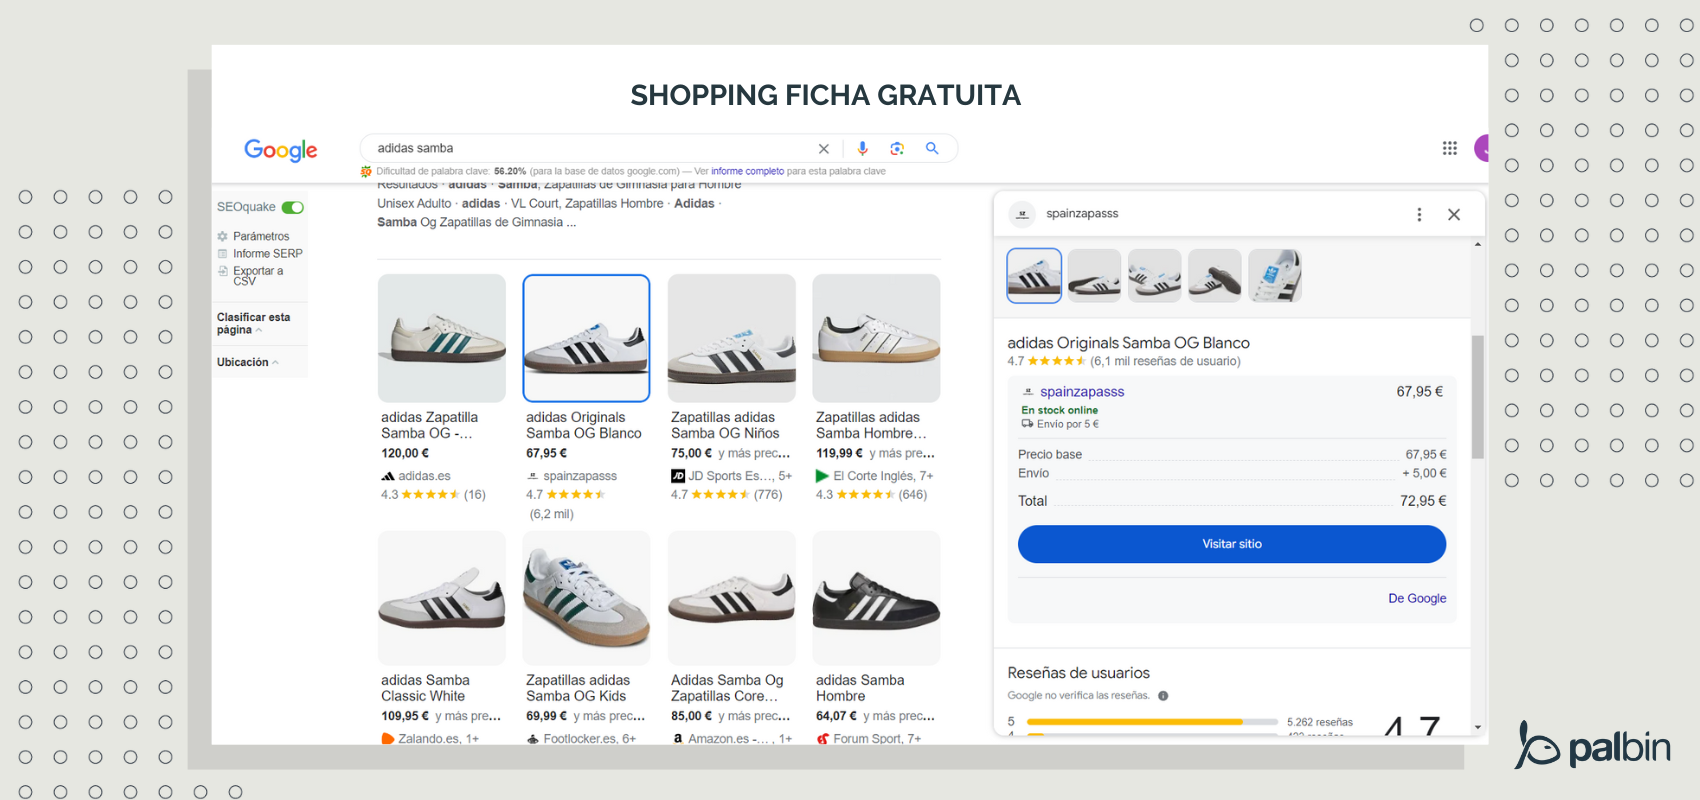Image resolution: width=1700 pixels, height=800 pixels.
Task: Click 'Total' 72,95 € price row
Action: coord(1232,501)
